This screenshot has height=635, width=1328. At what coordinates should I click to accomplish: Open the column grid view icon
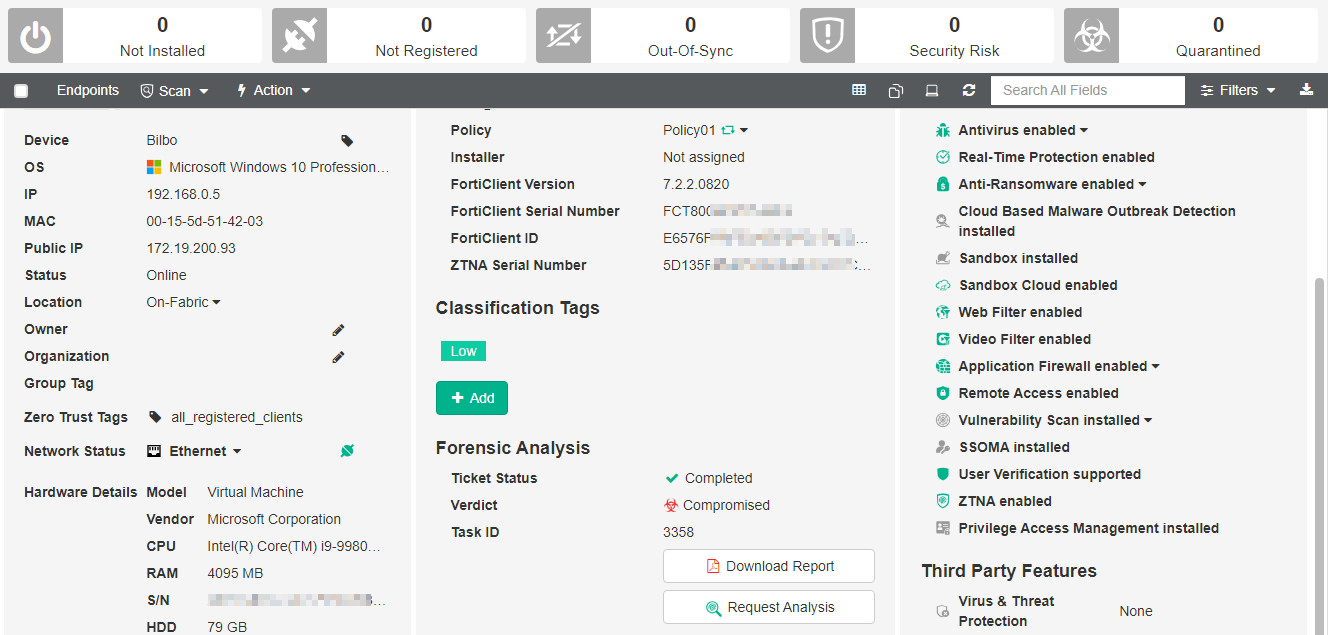pyautogui.click(x=859, y=90)
